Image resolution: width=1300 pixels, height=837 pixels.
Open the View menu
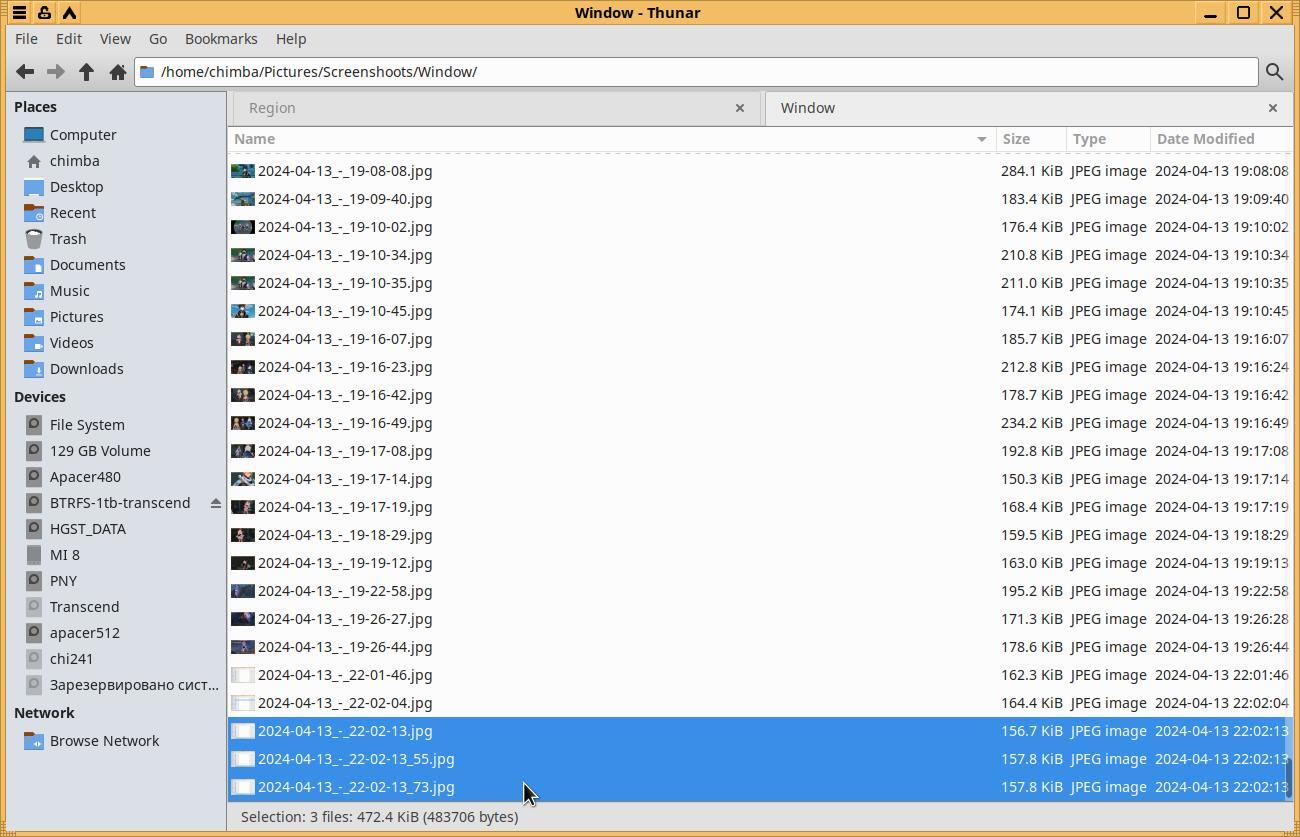[x=115, y=39]
